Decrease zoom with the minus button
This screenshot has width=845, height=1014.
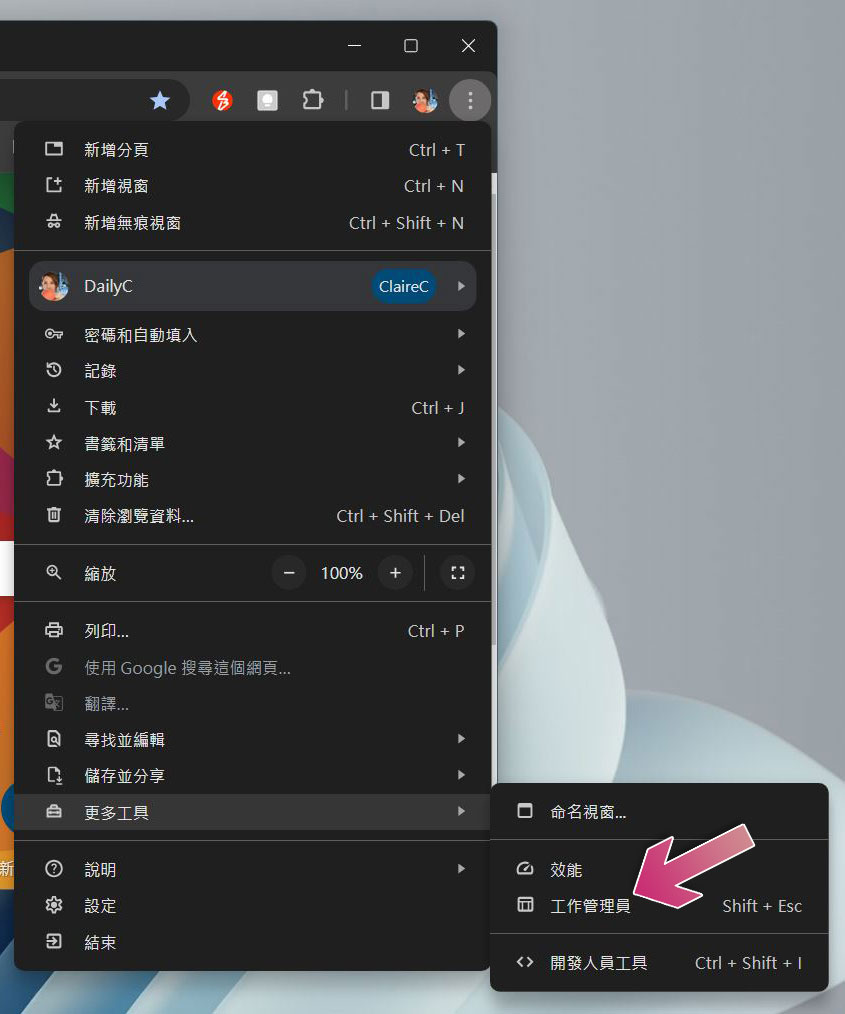pos(289,573)
